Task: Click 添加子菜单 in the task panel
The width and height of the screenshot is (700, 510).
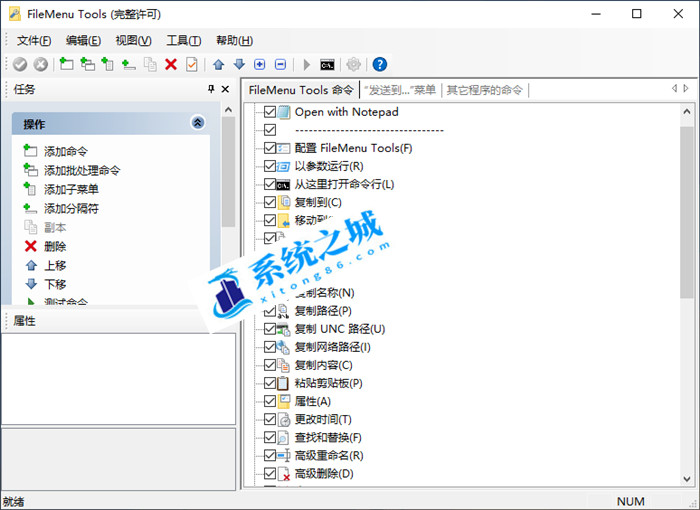Action: click(71, 189)
